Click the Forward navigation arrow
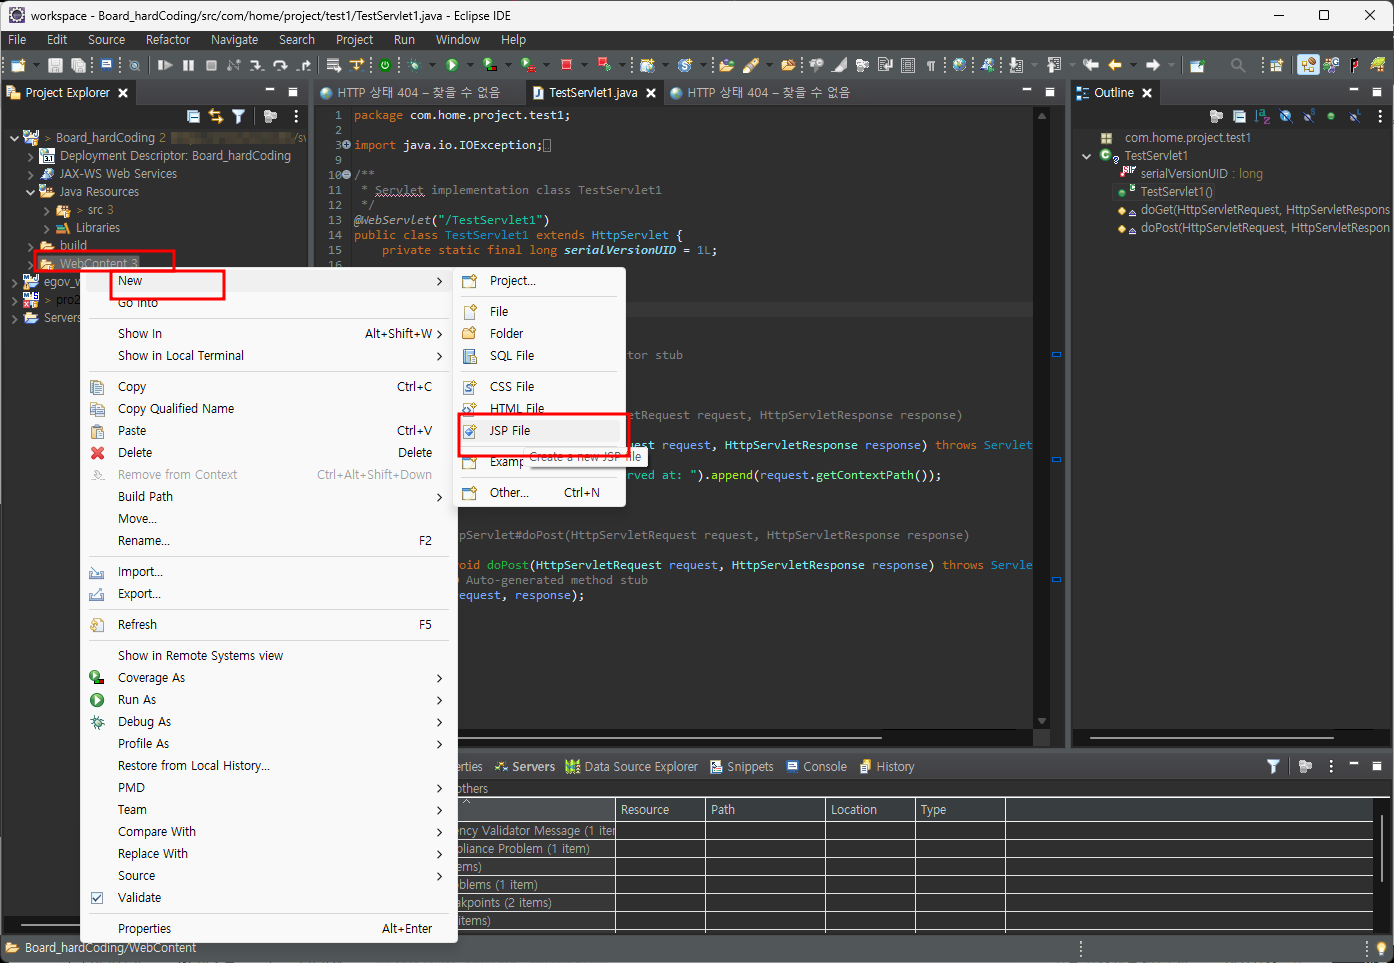Viewport: 1394px width, 963px height. pos(1153,65)
